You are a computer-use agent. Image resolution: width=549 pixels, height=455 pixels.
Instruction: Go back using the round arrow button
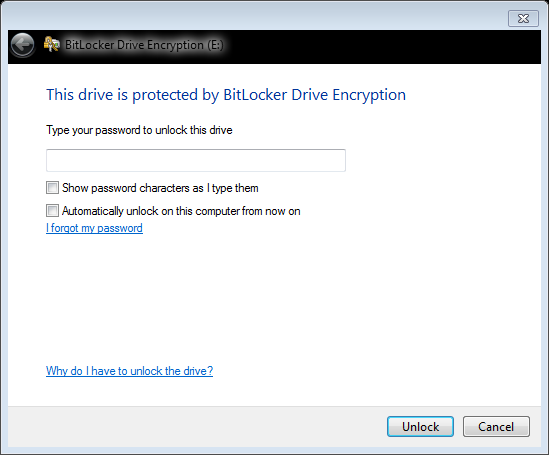[x=22, y=45]
